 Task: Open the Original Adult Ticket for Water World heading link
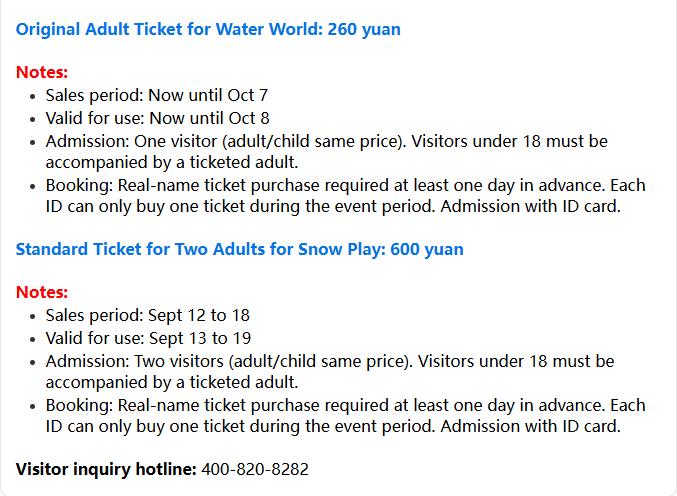click(208, 29)
